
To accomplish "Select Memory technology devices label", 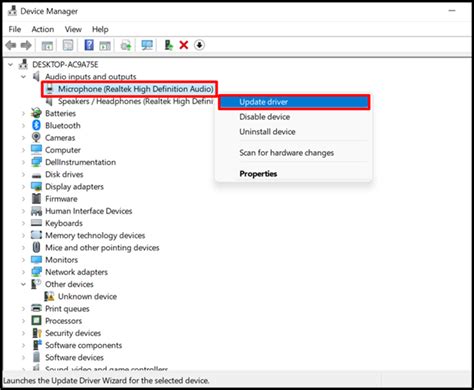I will pyautogui.click(x=95, y=235).
